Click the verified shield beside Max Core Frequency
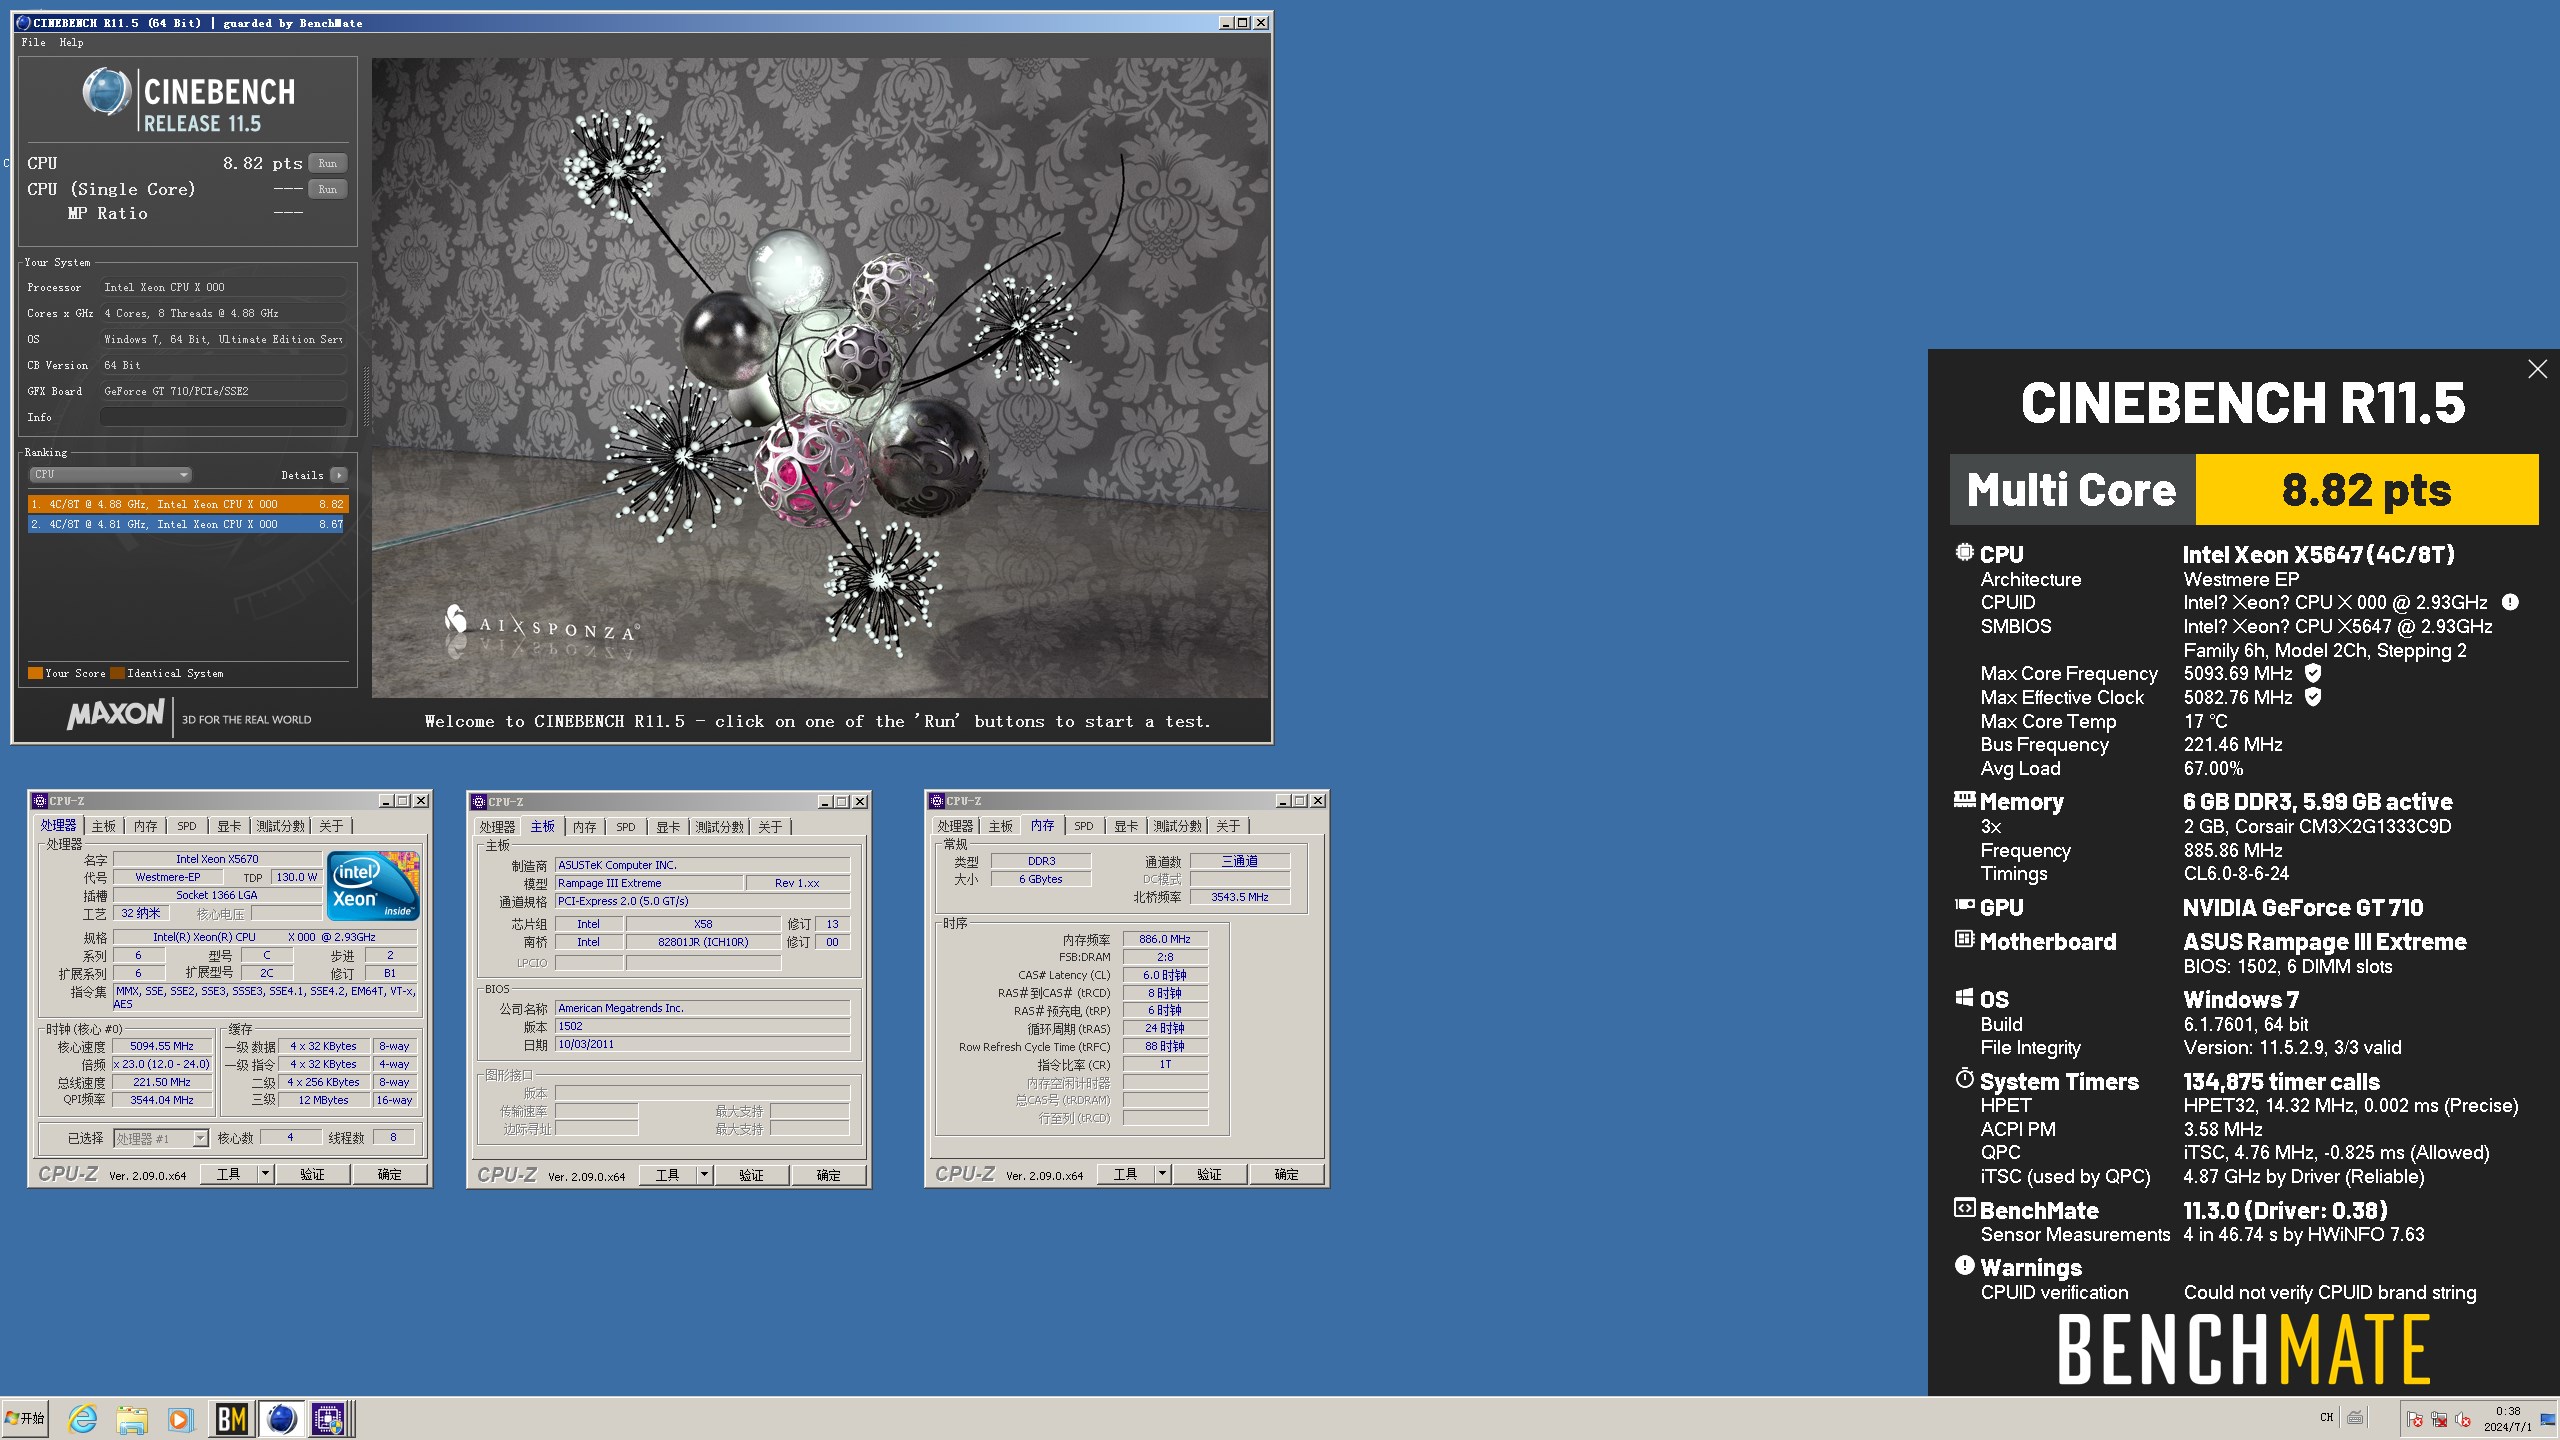 click(2313, 673)
